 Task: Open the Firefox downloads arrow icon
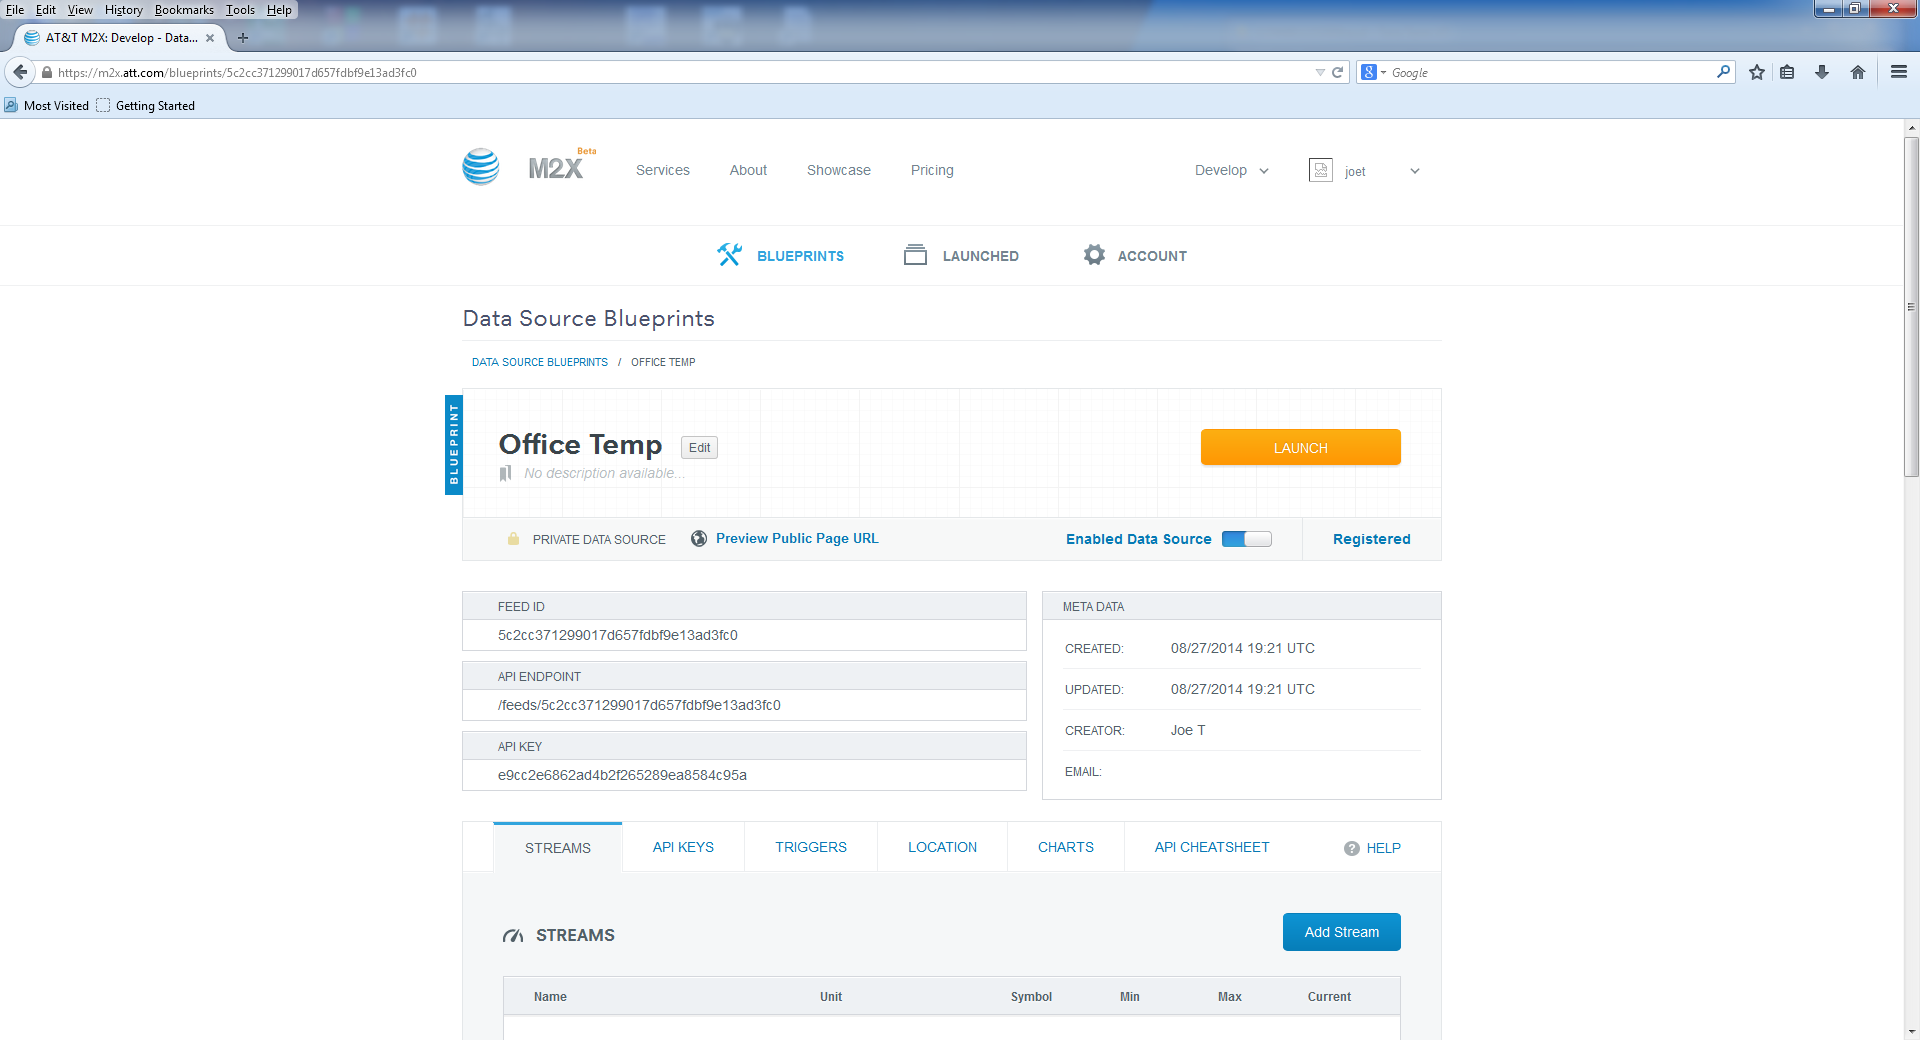pos(1822,72)
